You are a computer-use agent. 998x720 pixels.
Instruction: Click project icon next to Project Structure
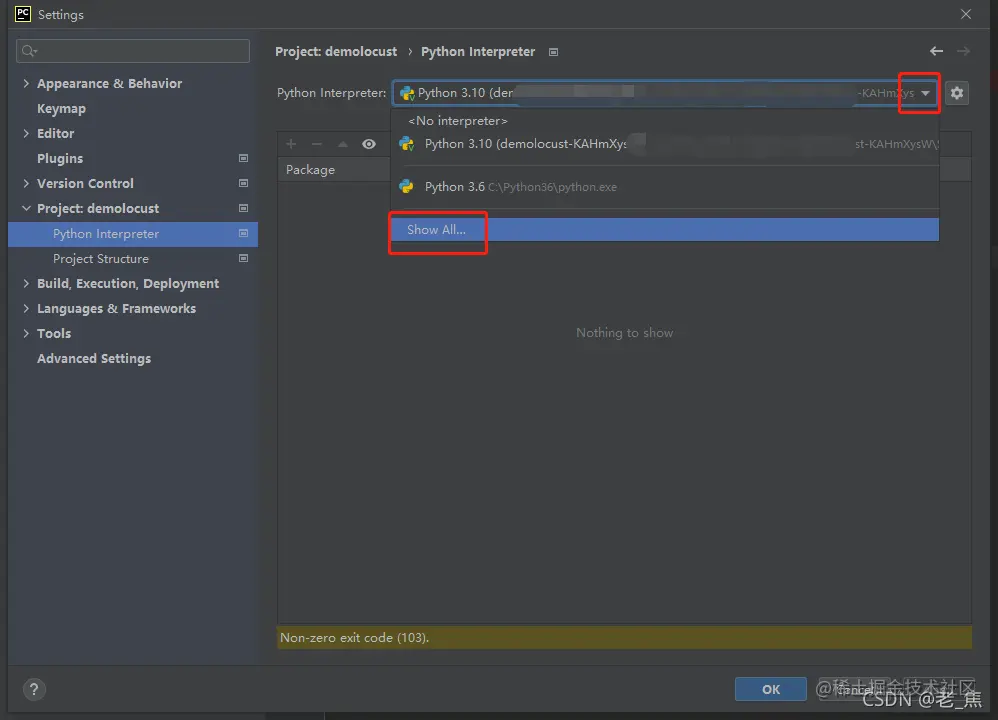243,258
